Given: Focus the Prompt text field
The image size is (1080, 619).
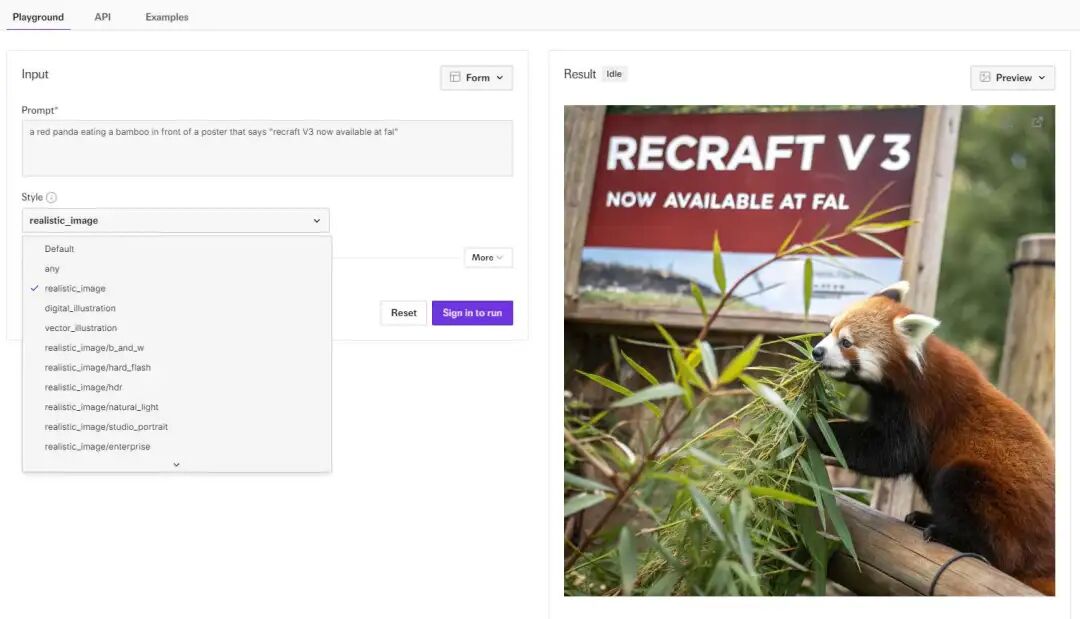Looking at the screenshot, I should 267,148.
